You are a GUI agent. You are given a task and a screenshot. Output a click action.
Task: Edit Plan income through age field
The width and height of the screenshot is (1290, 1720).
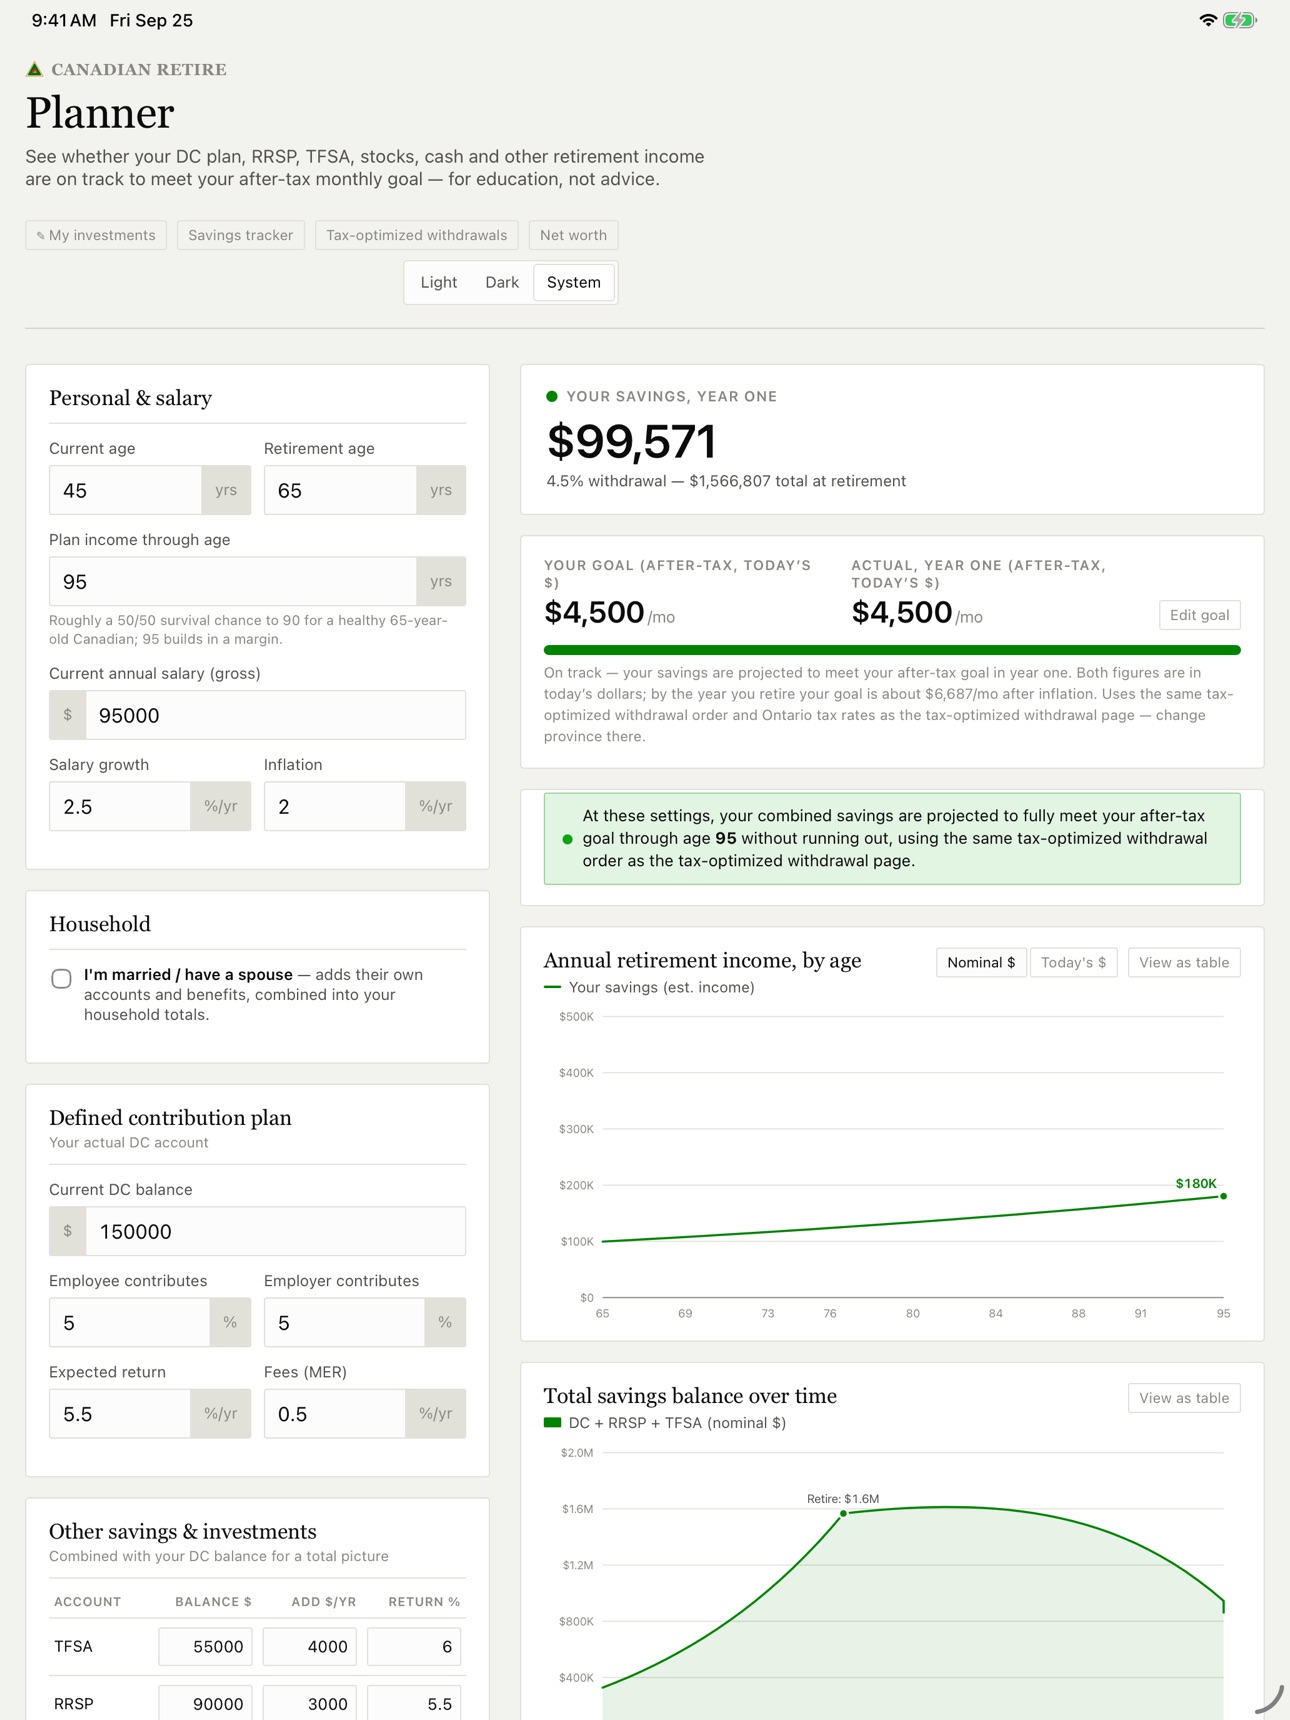pos(233,581)
